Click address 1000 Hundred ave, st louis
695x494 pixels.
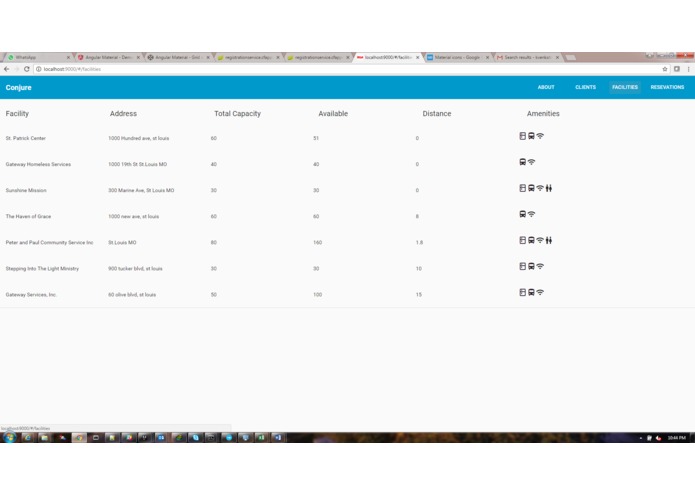click(139, 138)
